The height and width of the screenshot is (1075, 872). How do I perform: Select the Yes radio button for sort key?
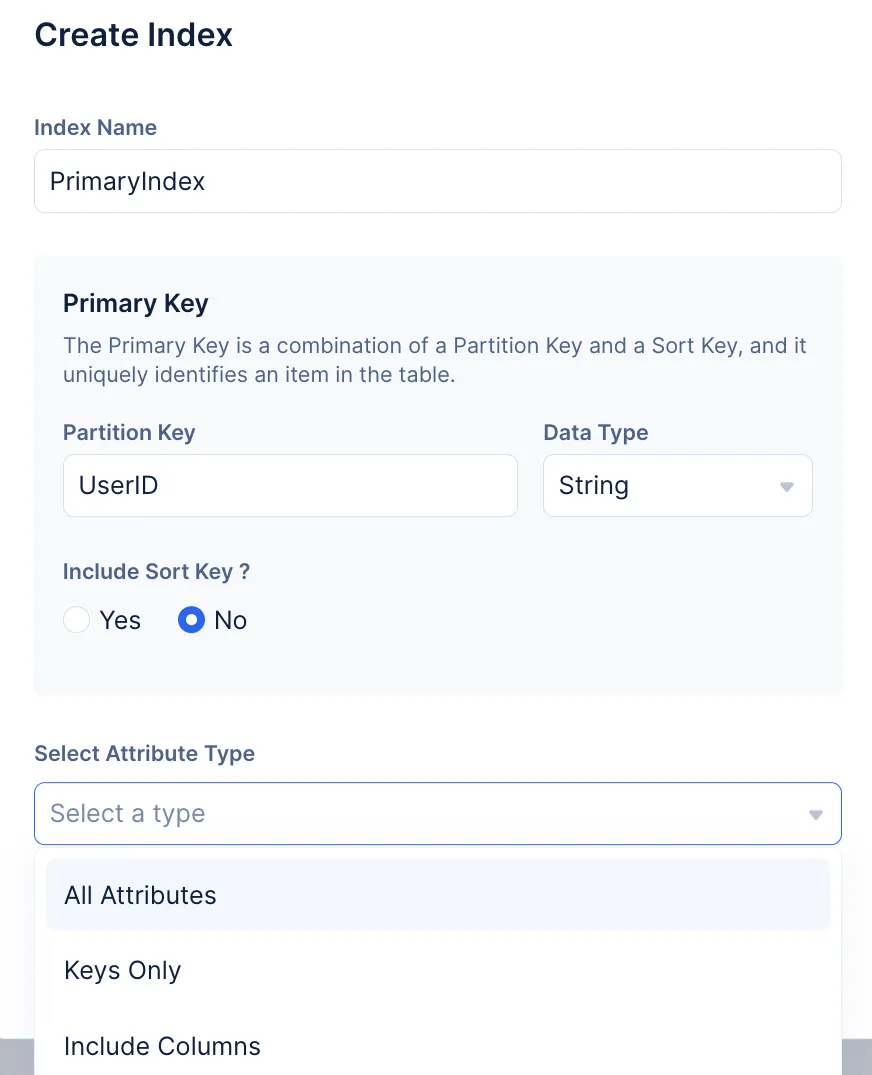[x=77, y=620]
